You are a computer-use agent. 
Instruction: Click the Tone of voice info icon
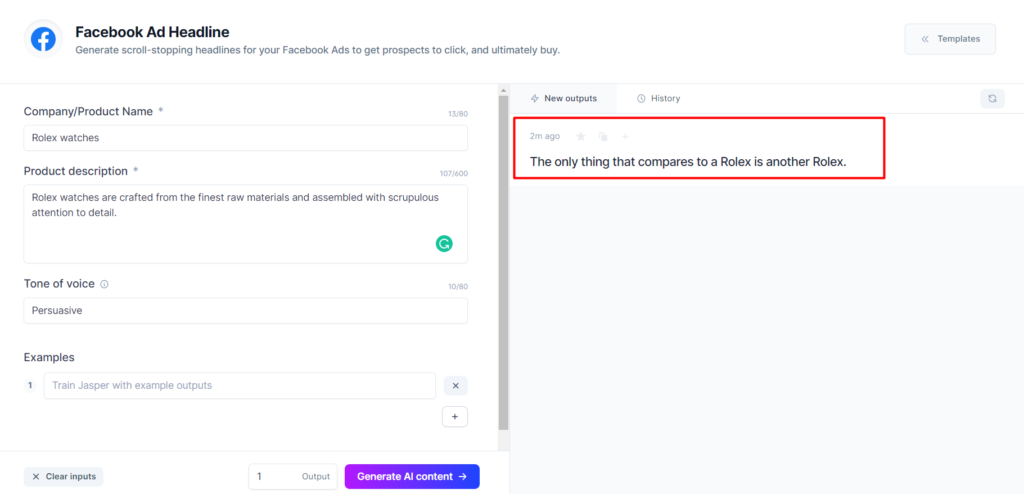coord(104,284)
